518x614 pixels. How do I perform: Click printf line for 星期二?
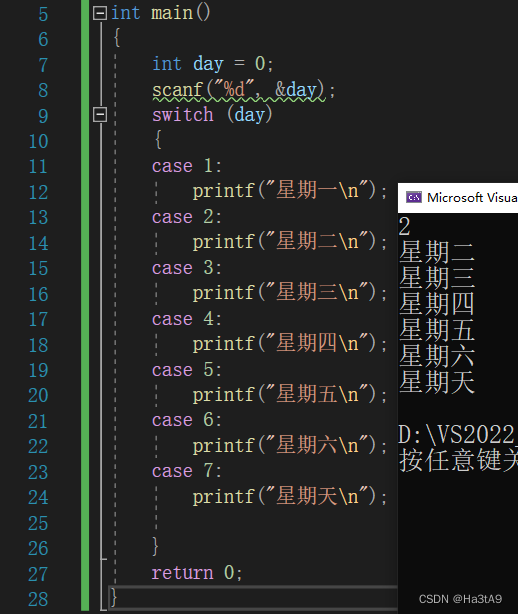[x=290, y=242]
